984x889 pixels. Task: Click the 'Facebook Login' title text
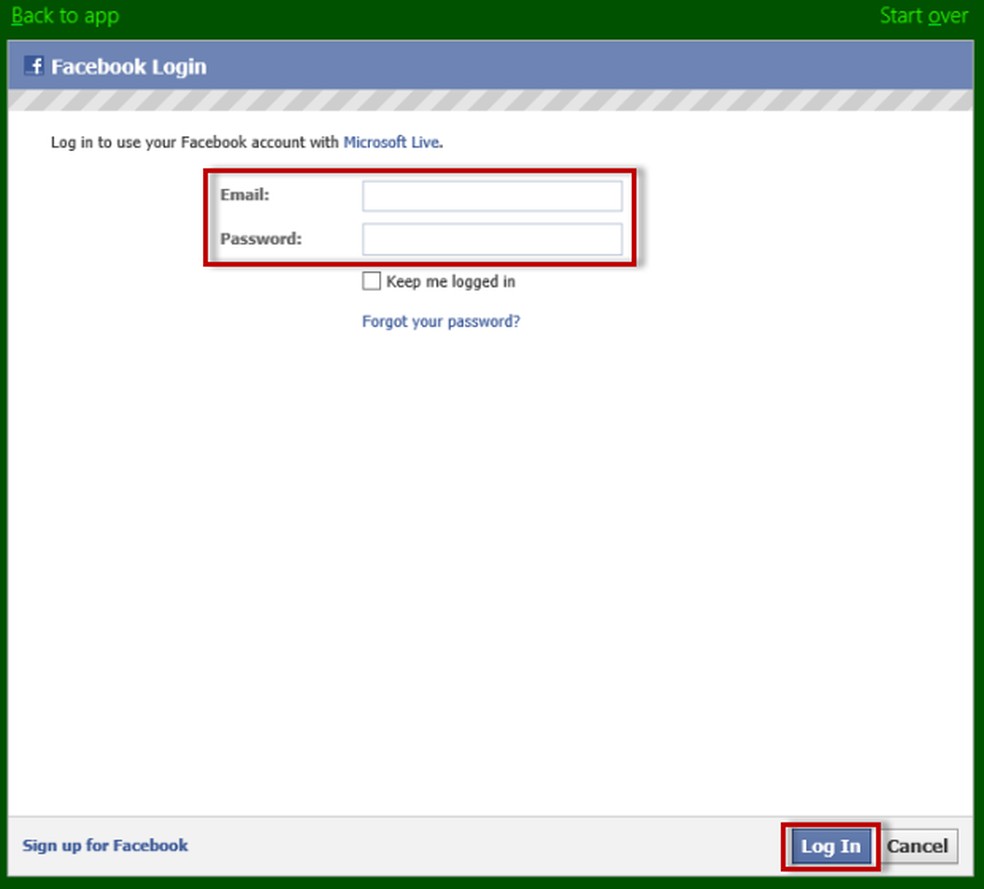point(129,67)
